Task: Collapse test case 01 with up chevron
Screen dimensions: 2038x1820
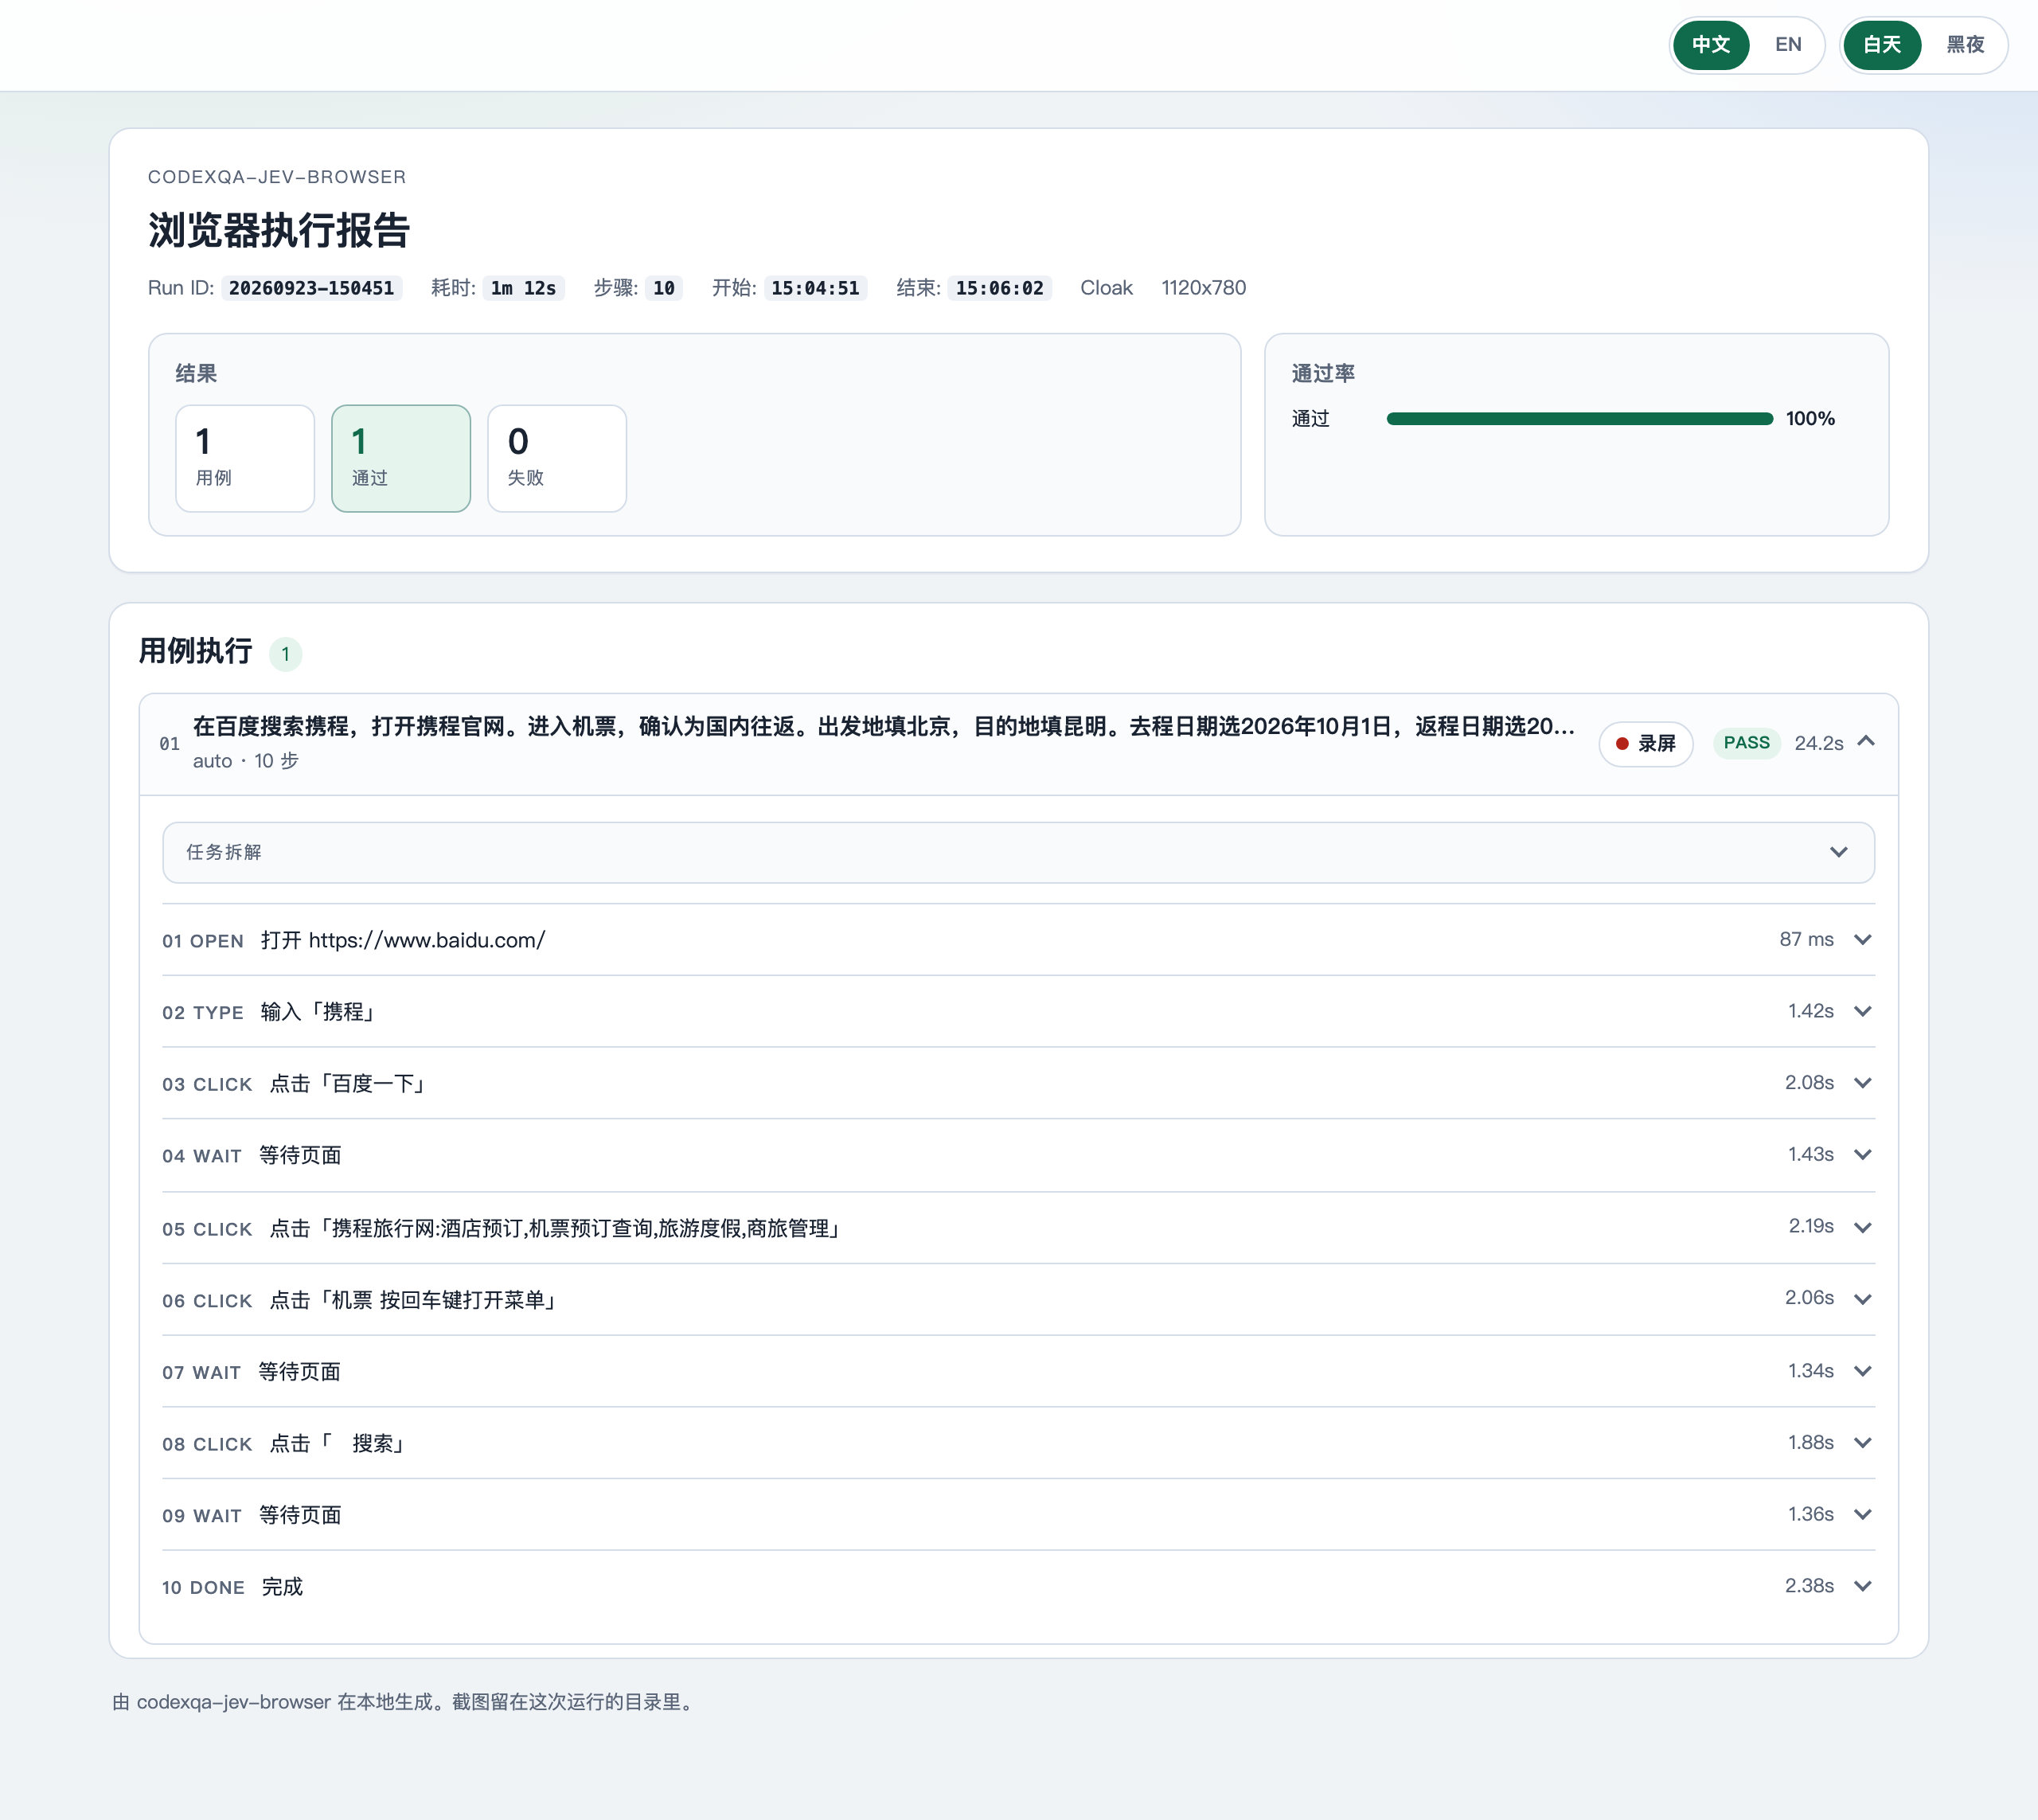Action: (x=1866, y=741)
